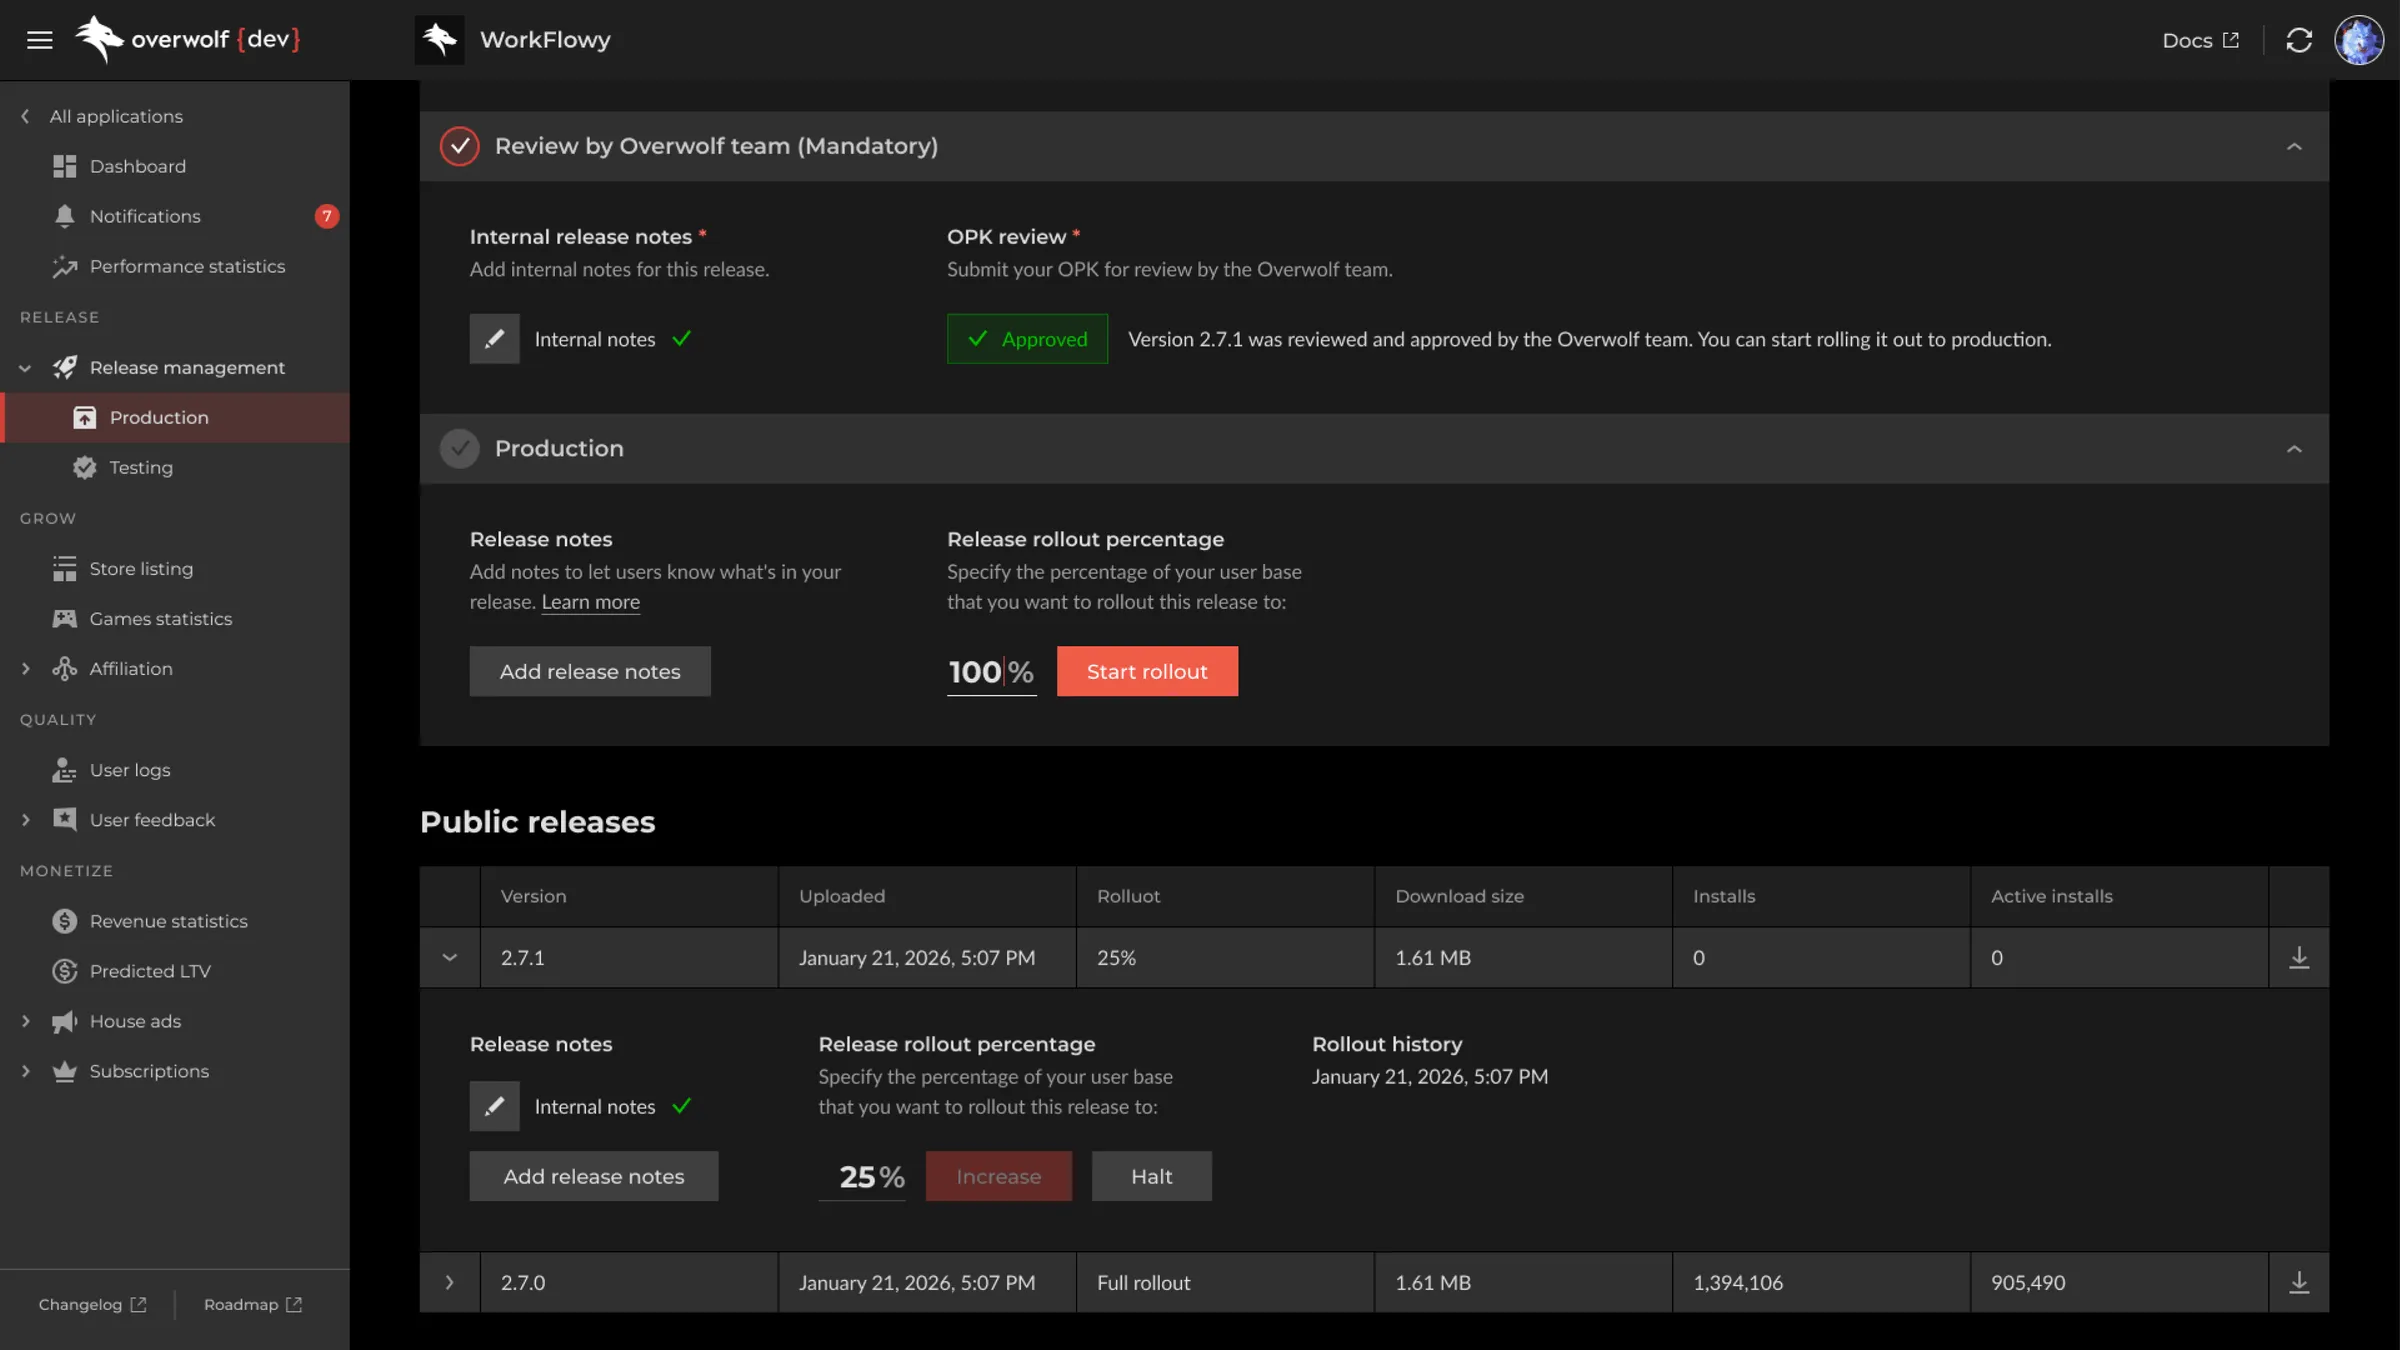Image resolution: width=2400 pixels, height=1350 pixels.
Task: Click the WorkFlowy app icon
Action: [439, 40]
